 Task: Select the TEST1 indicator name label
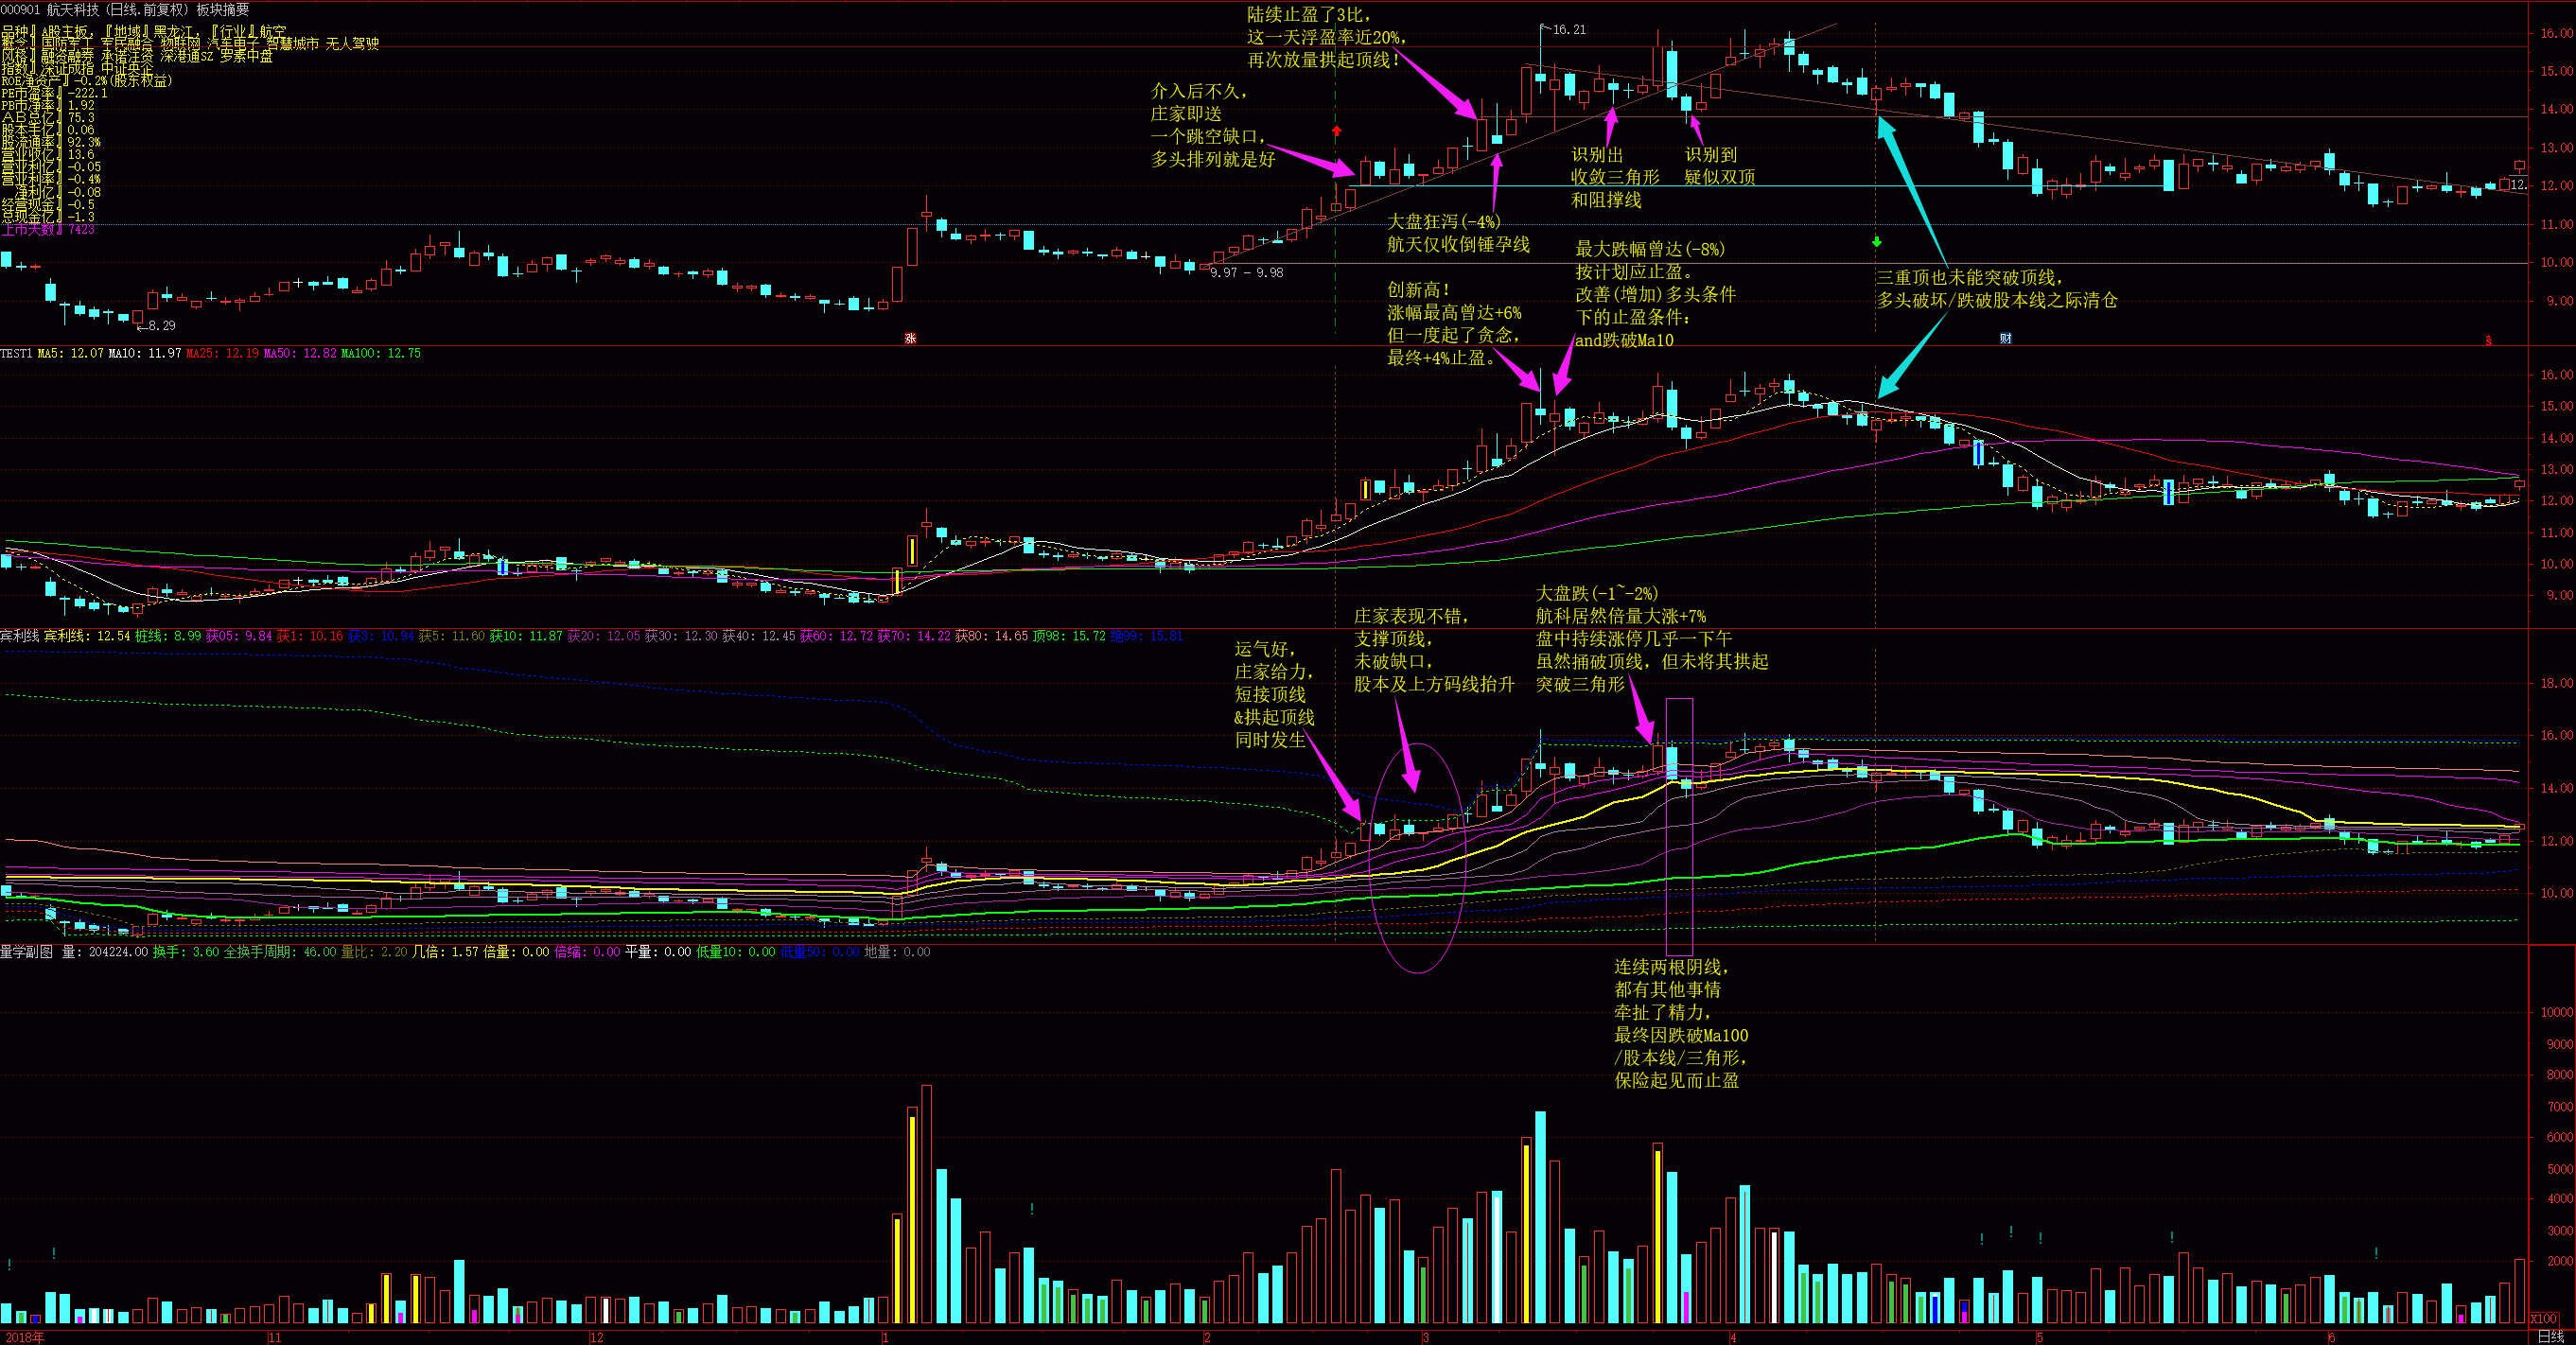tap(17, 353)
